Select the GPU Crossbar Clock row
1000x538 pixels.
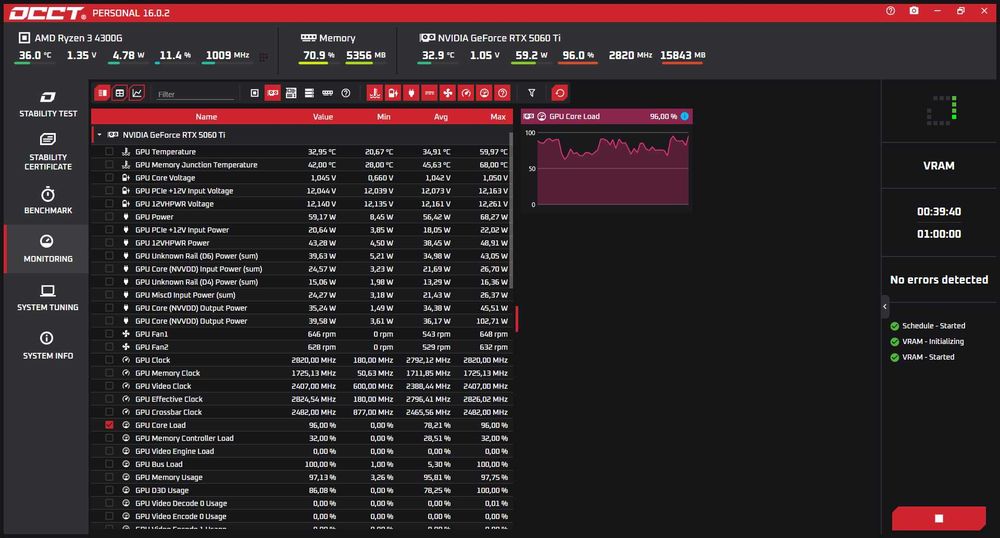click(x=301, y=412)
